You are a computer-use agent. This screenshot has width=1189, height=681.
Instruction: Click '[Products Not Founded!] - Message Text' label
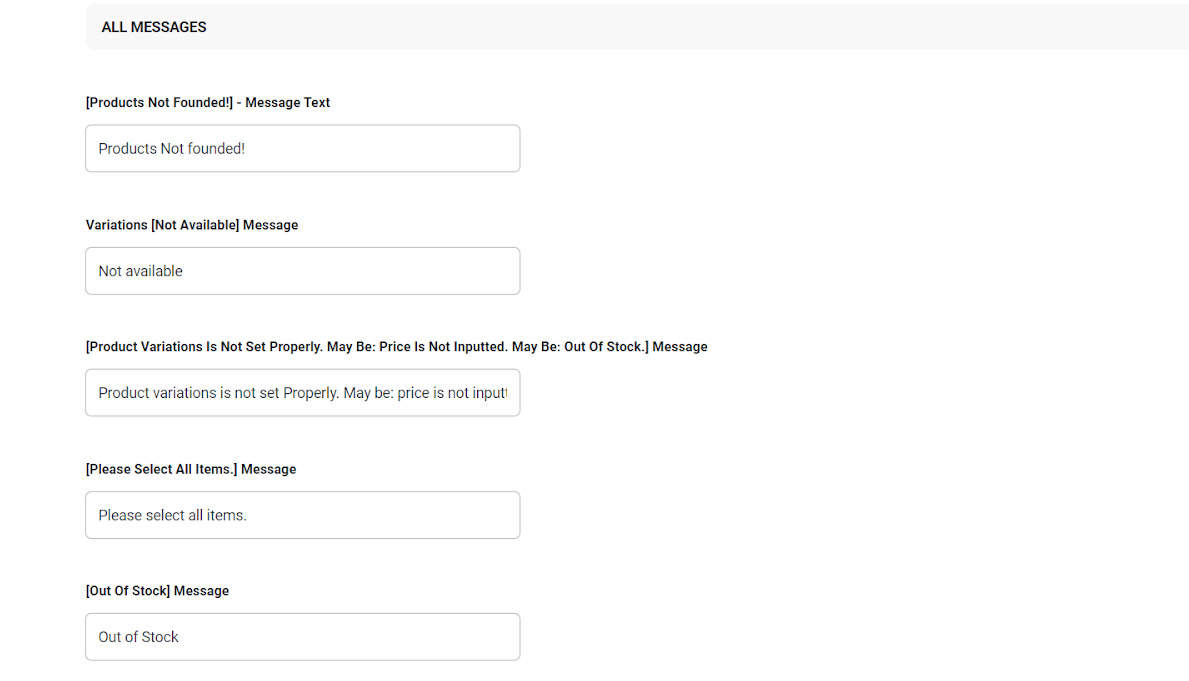[208, 102]
